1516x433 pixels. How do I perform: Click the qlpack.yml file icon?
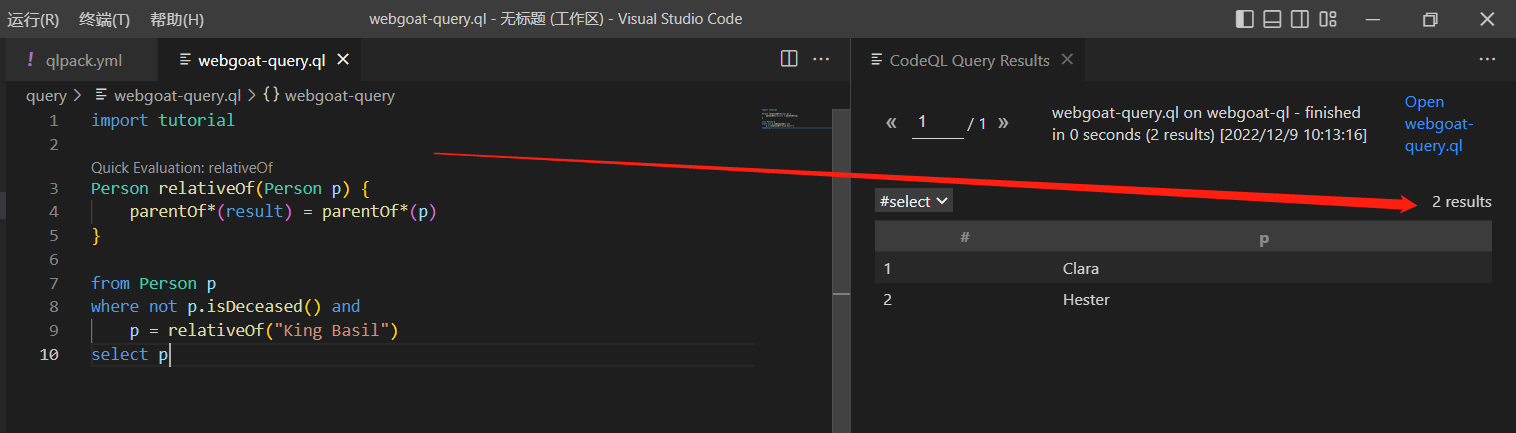pyautogui.click(x=30, y=60)
